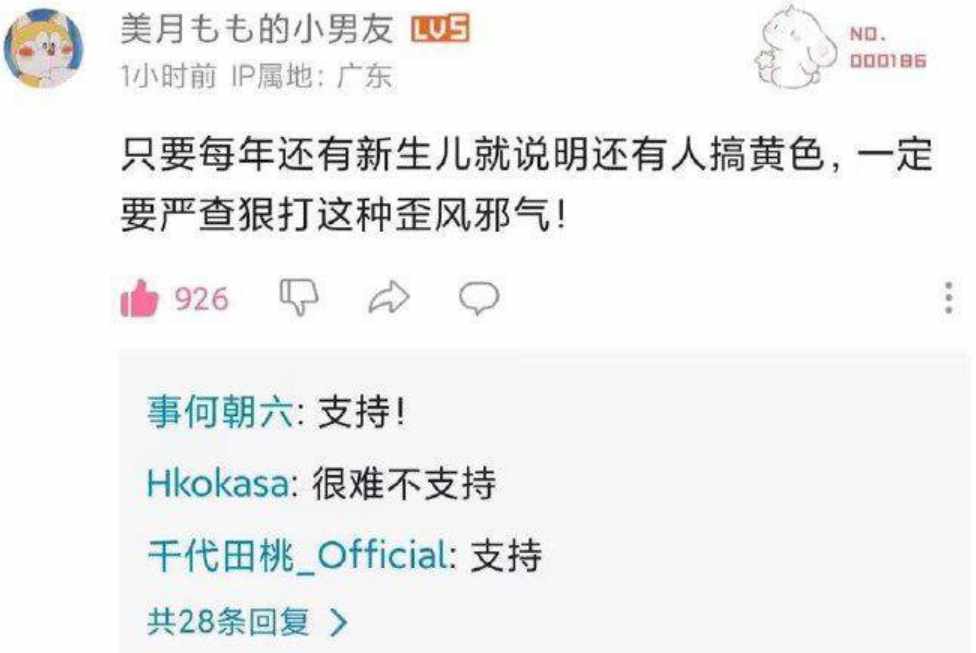
Task: Click the main comment text about 新生儿
Action: click(x=527, y=185)
